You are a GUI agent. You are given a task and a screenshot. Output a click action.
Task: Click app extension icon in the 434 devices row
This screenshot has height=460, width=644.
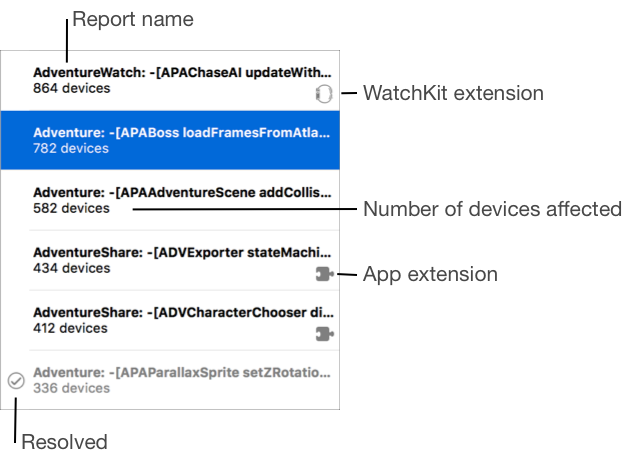[324, 274]
